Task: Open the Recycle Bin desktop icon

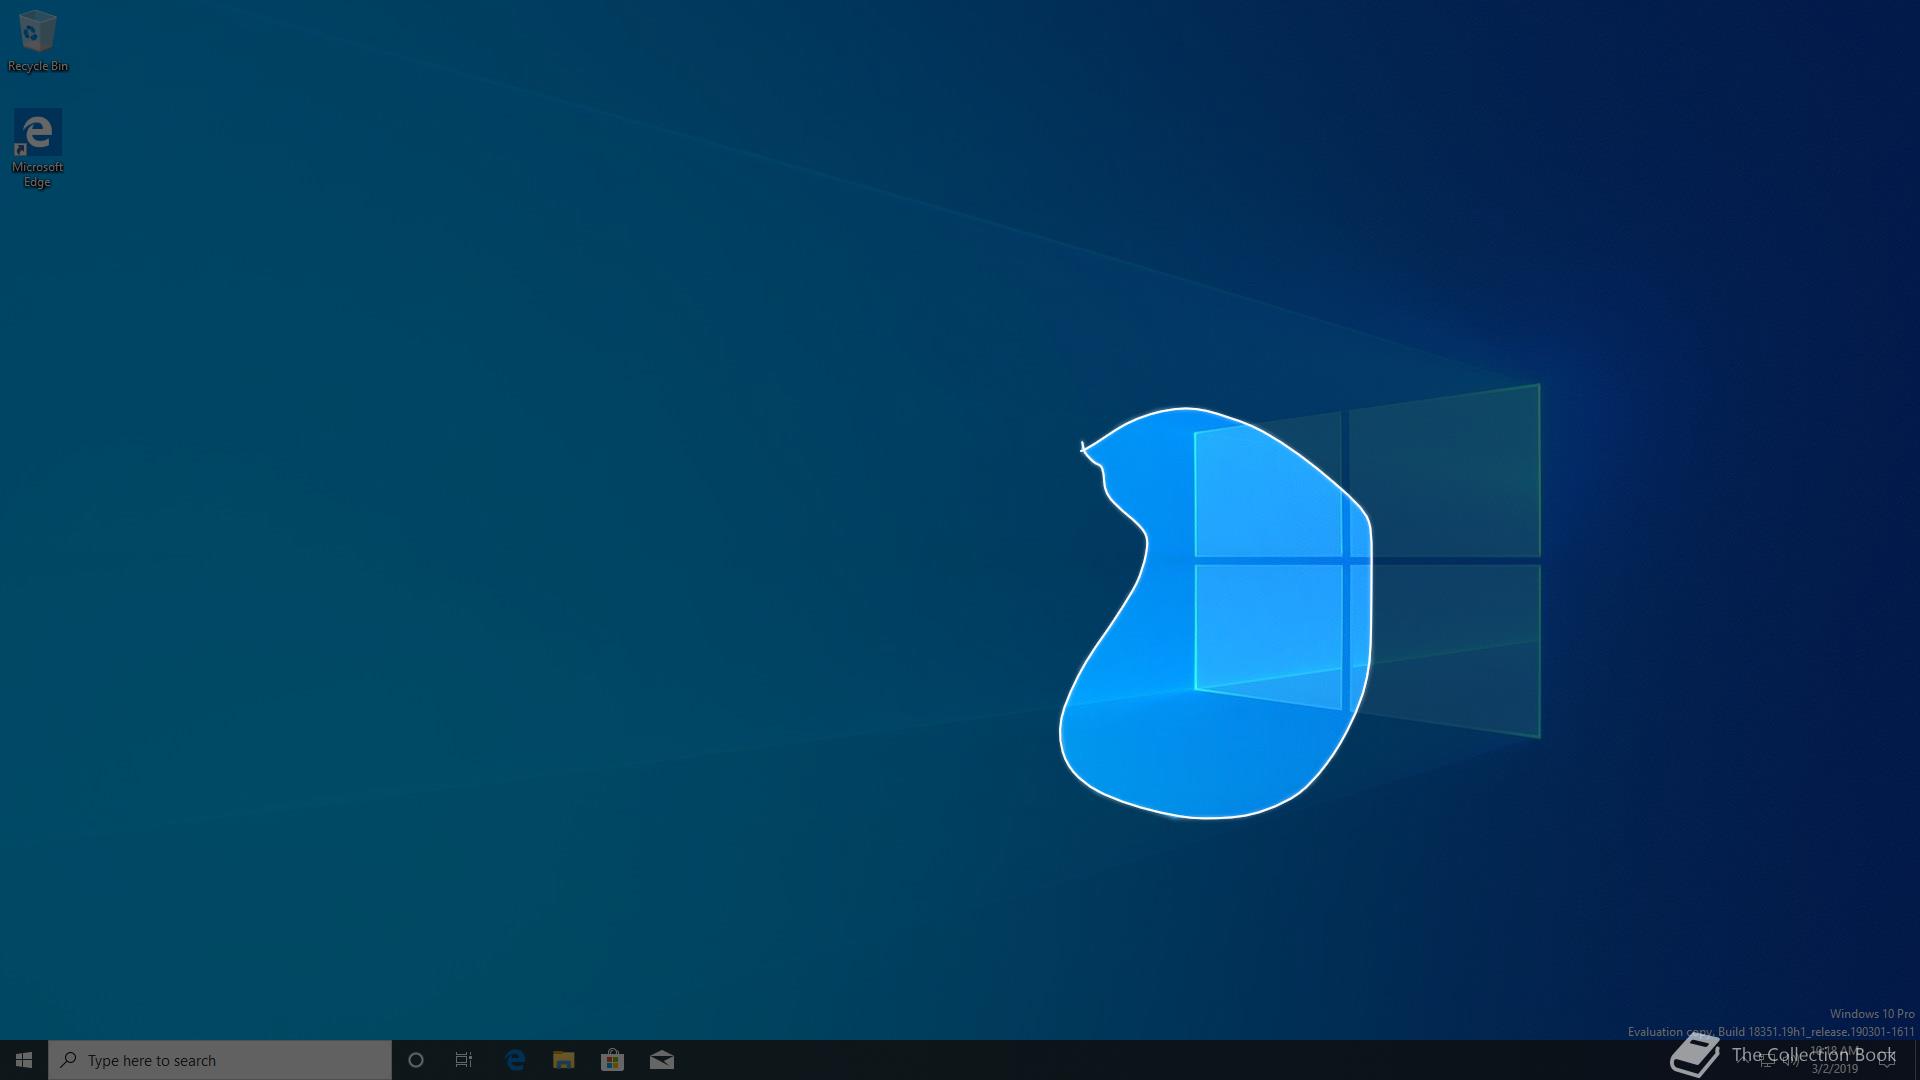Action: 38,41
